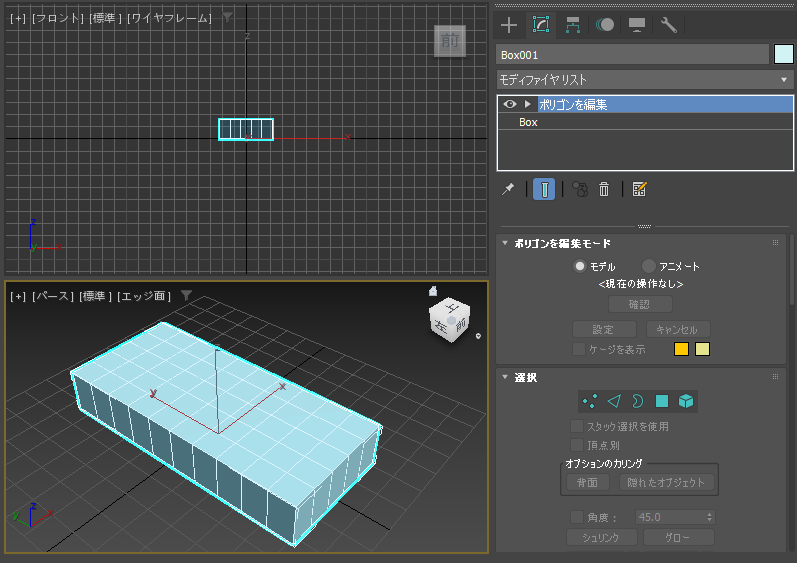Viewport: 797px width, 563px height.
Task: Select the アニメート radio button
Action: point(649,266)
